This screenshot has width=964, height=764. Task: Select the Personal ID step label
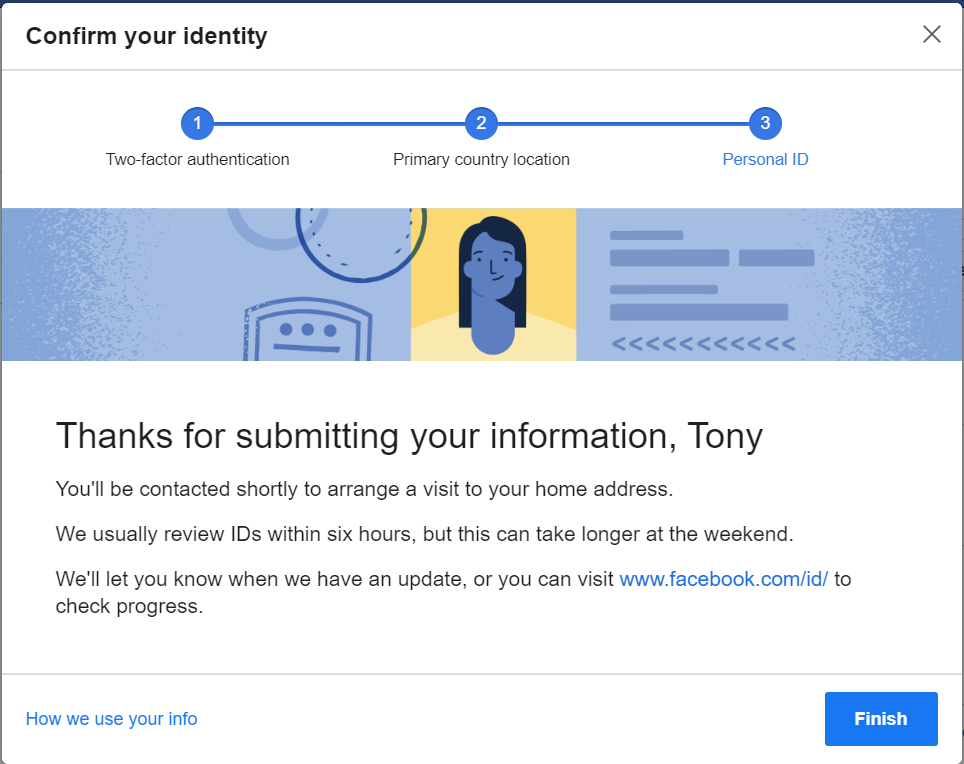(765, 159)
